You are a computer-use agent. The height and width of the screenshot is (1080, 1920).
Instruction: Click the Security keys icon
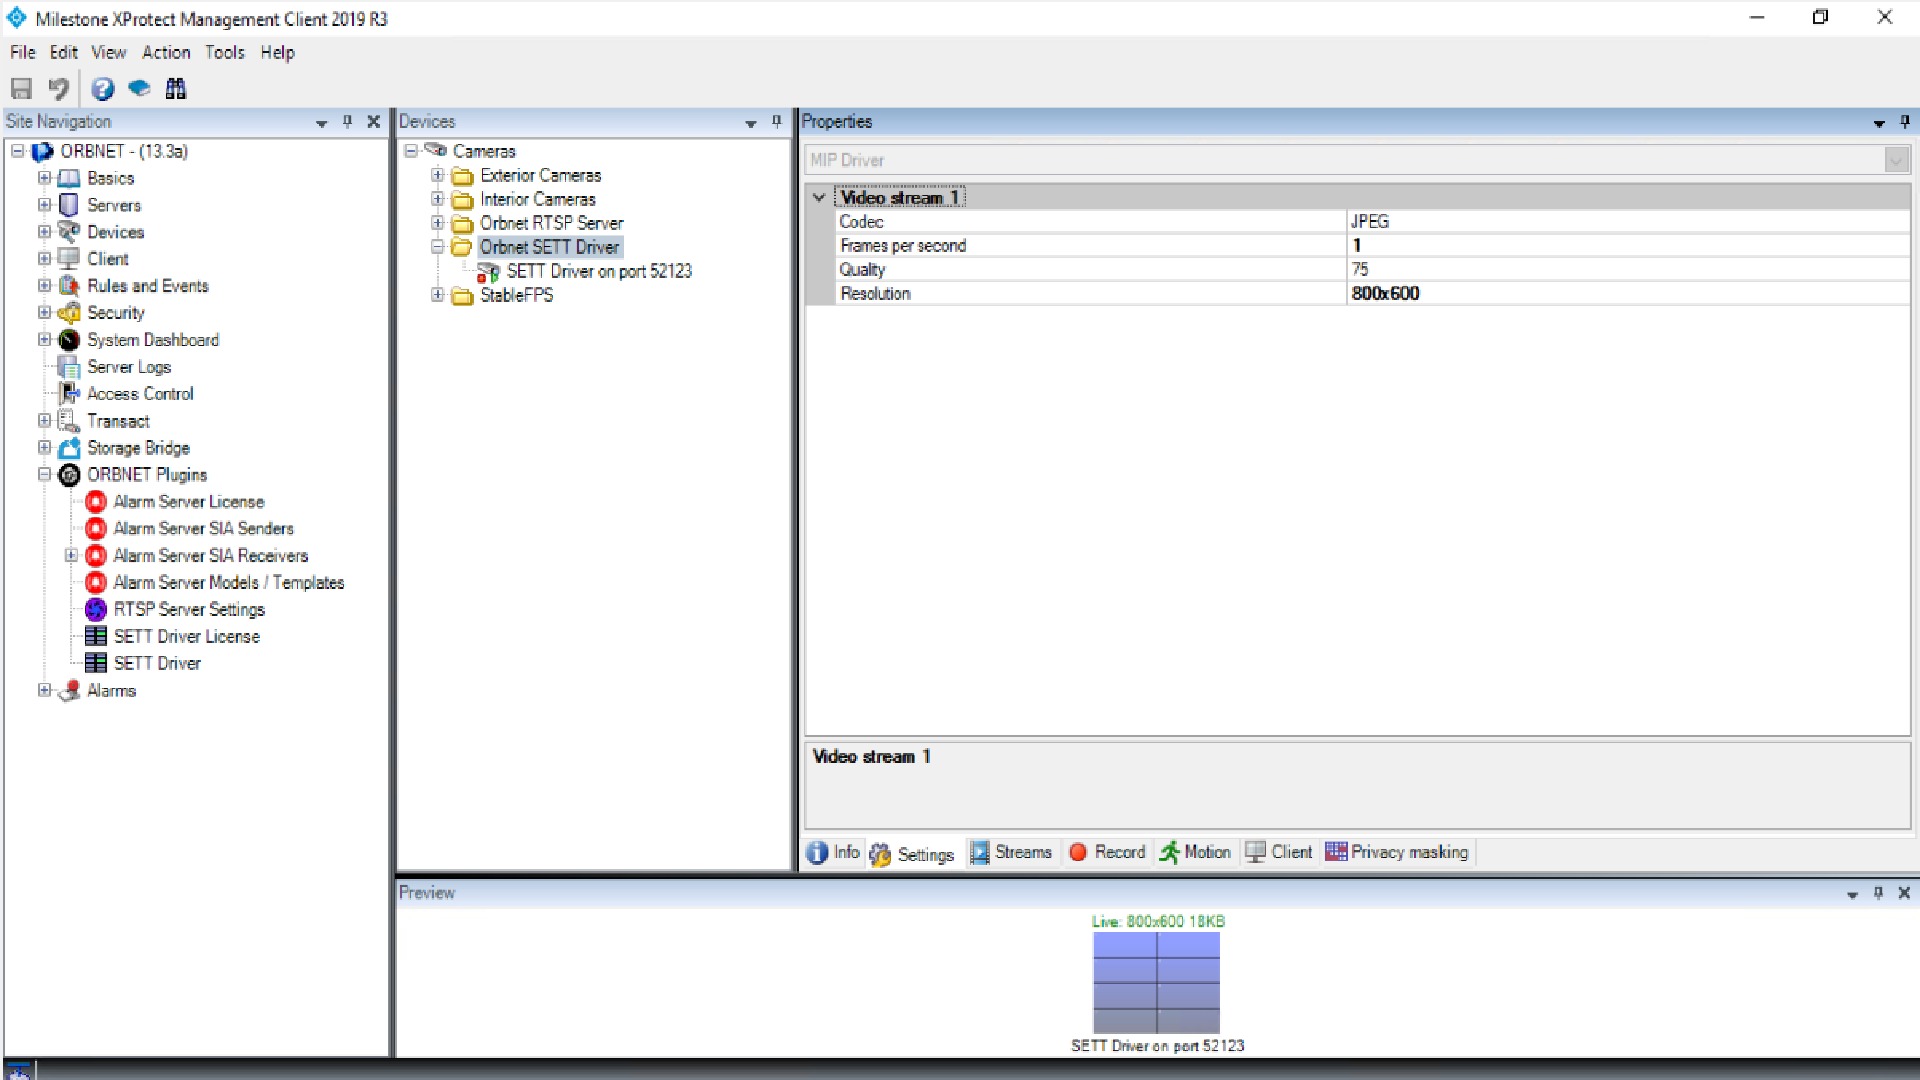click(69, 313)
